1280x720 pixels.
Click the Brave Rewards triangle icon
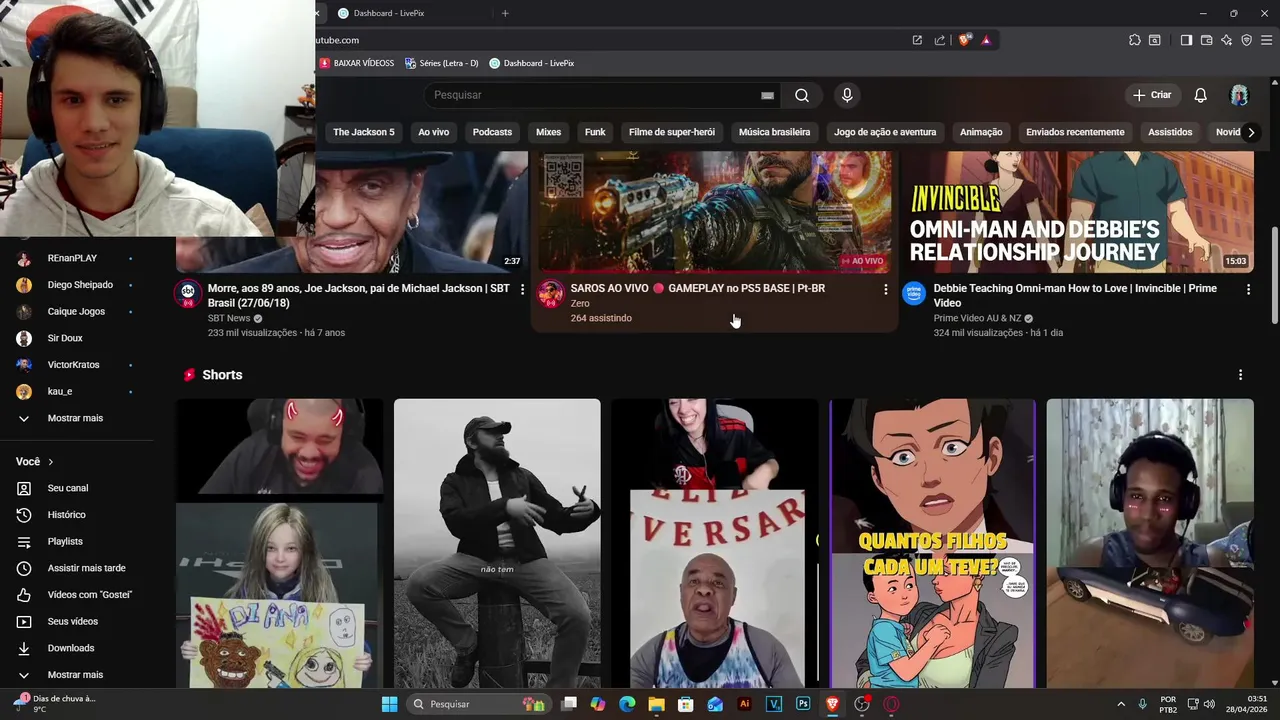[x=986, y=40]
